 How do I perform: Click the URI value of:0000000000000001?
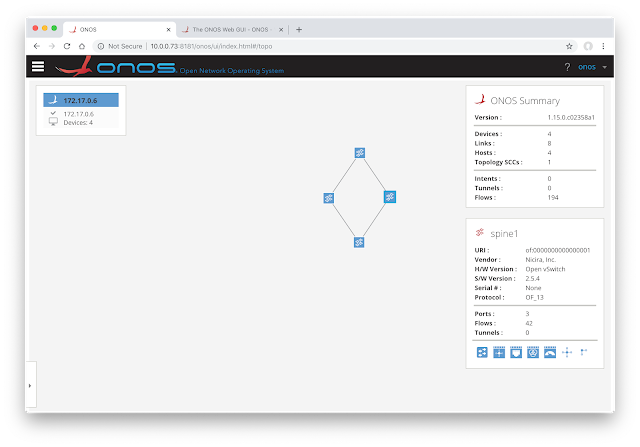(x=558, y=250)
